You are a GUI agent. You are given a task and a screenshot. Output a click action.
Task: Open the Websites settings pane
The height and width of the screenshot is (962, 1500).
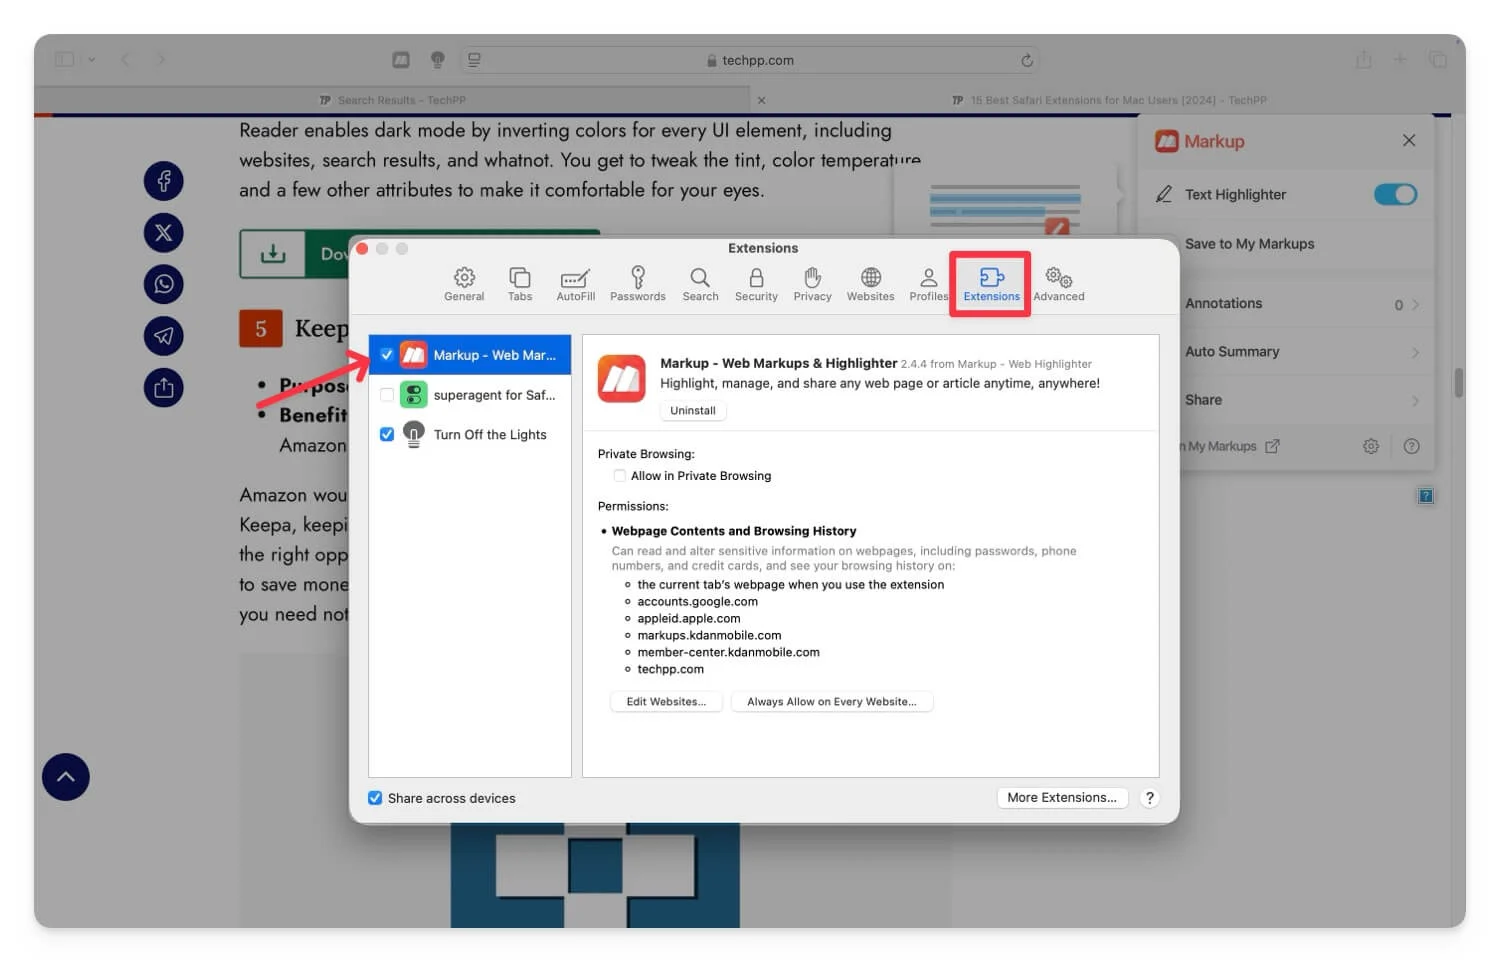870,284
